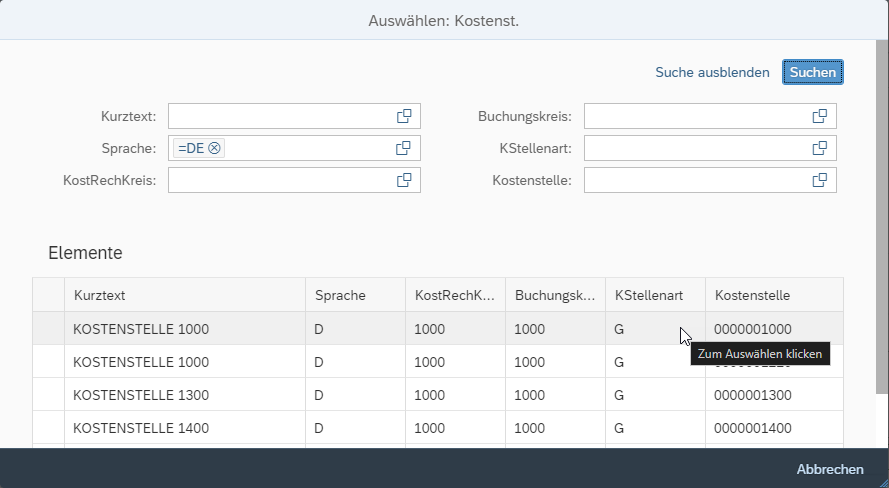Open value help icon for Buchungskreis field
This screenshot has height=488, width=889.
[820, 116]
